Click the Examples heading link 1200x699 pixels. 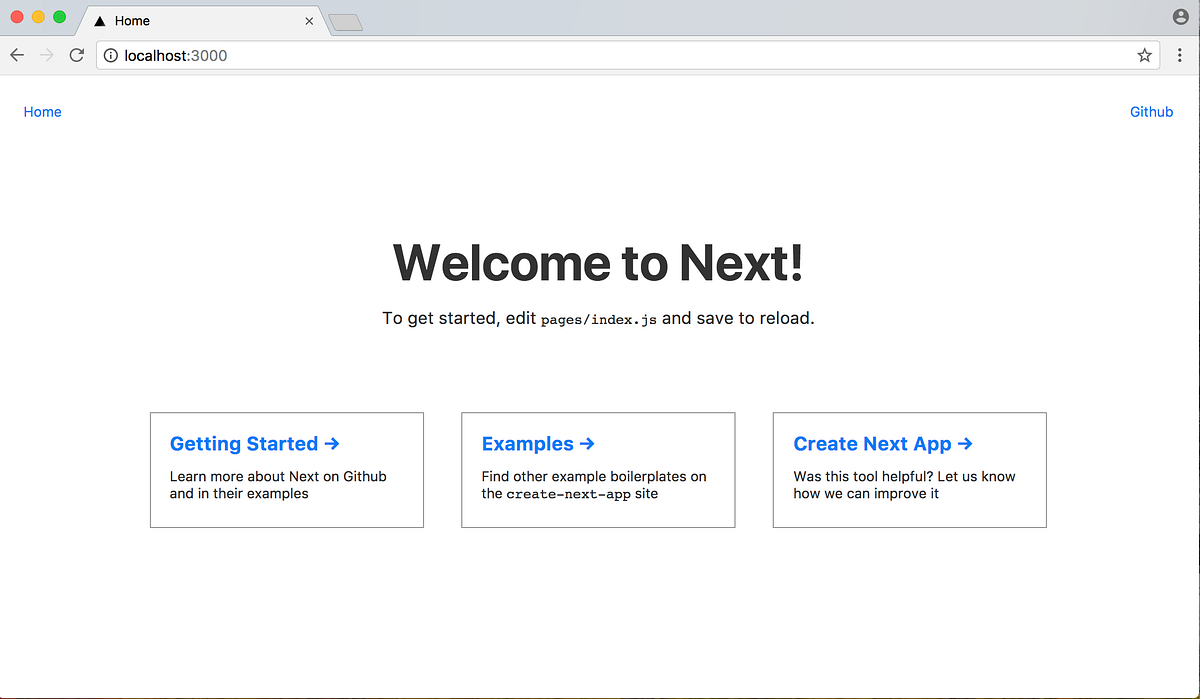coord(527,444)
